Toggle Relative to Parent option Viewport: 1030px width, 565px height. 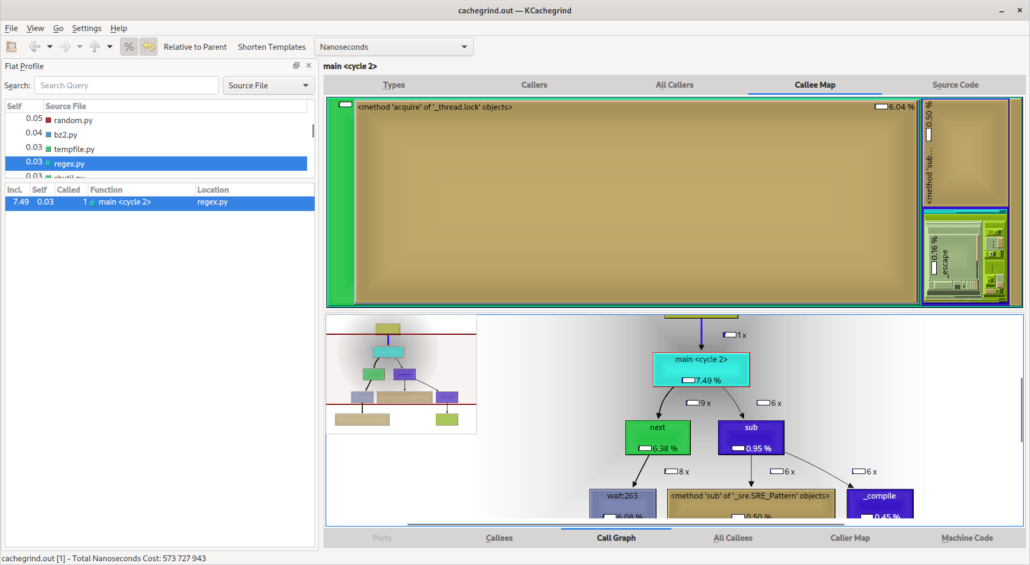click(x=195, y=47)
